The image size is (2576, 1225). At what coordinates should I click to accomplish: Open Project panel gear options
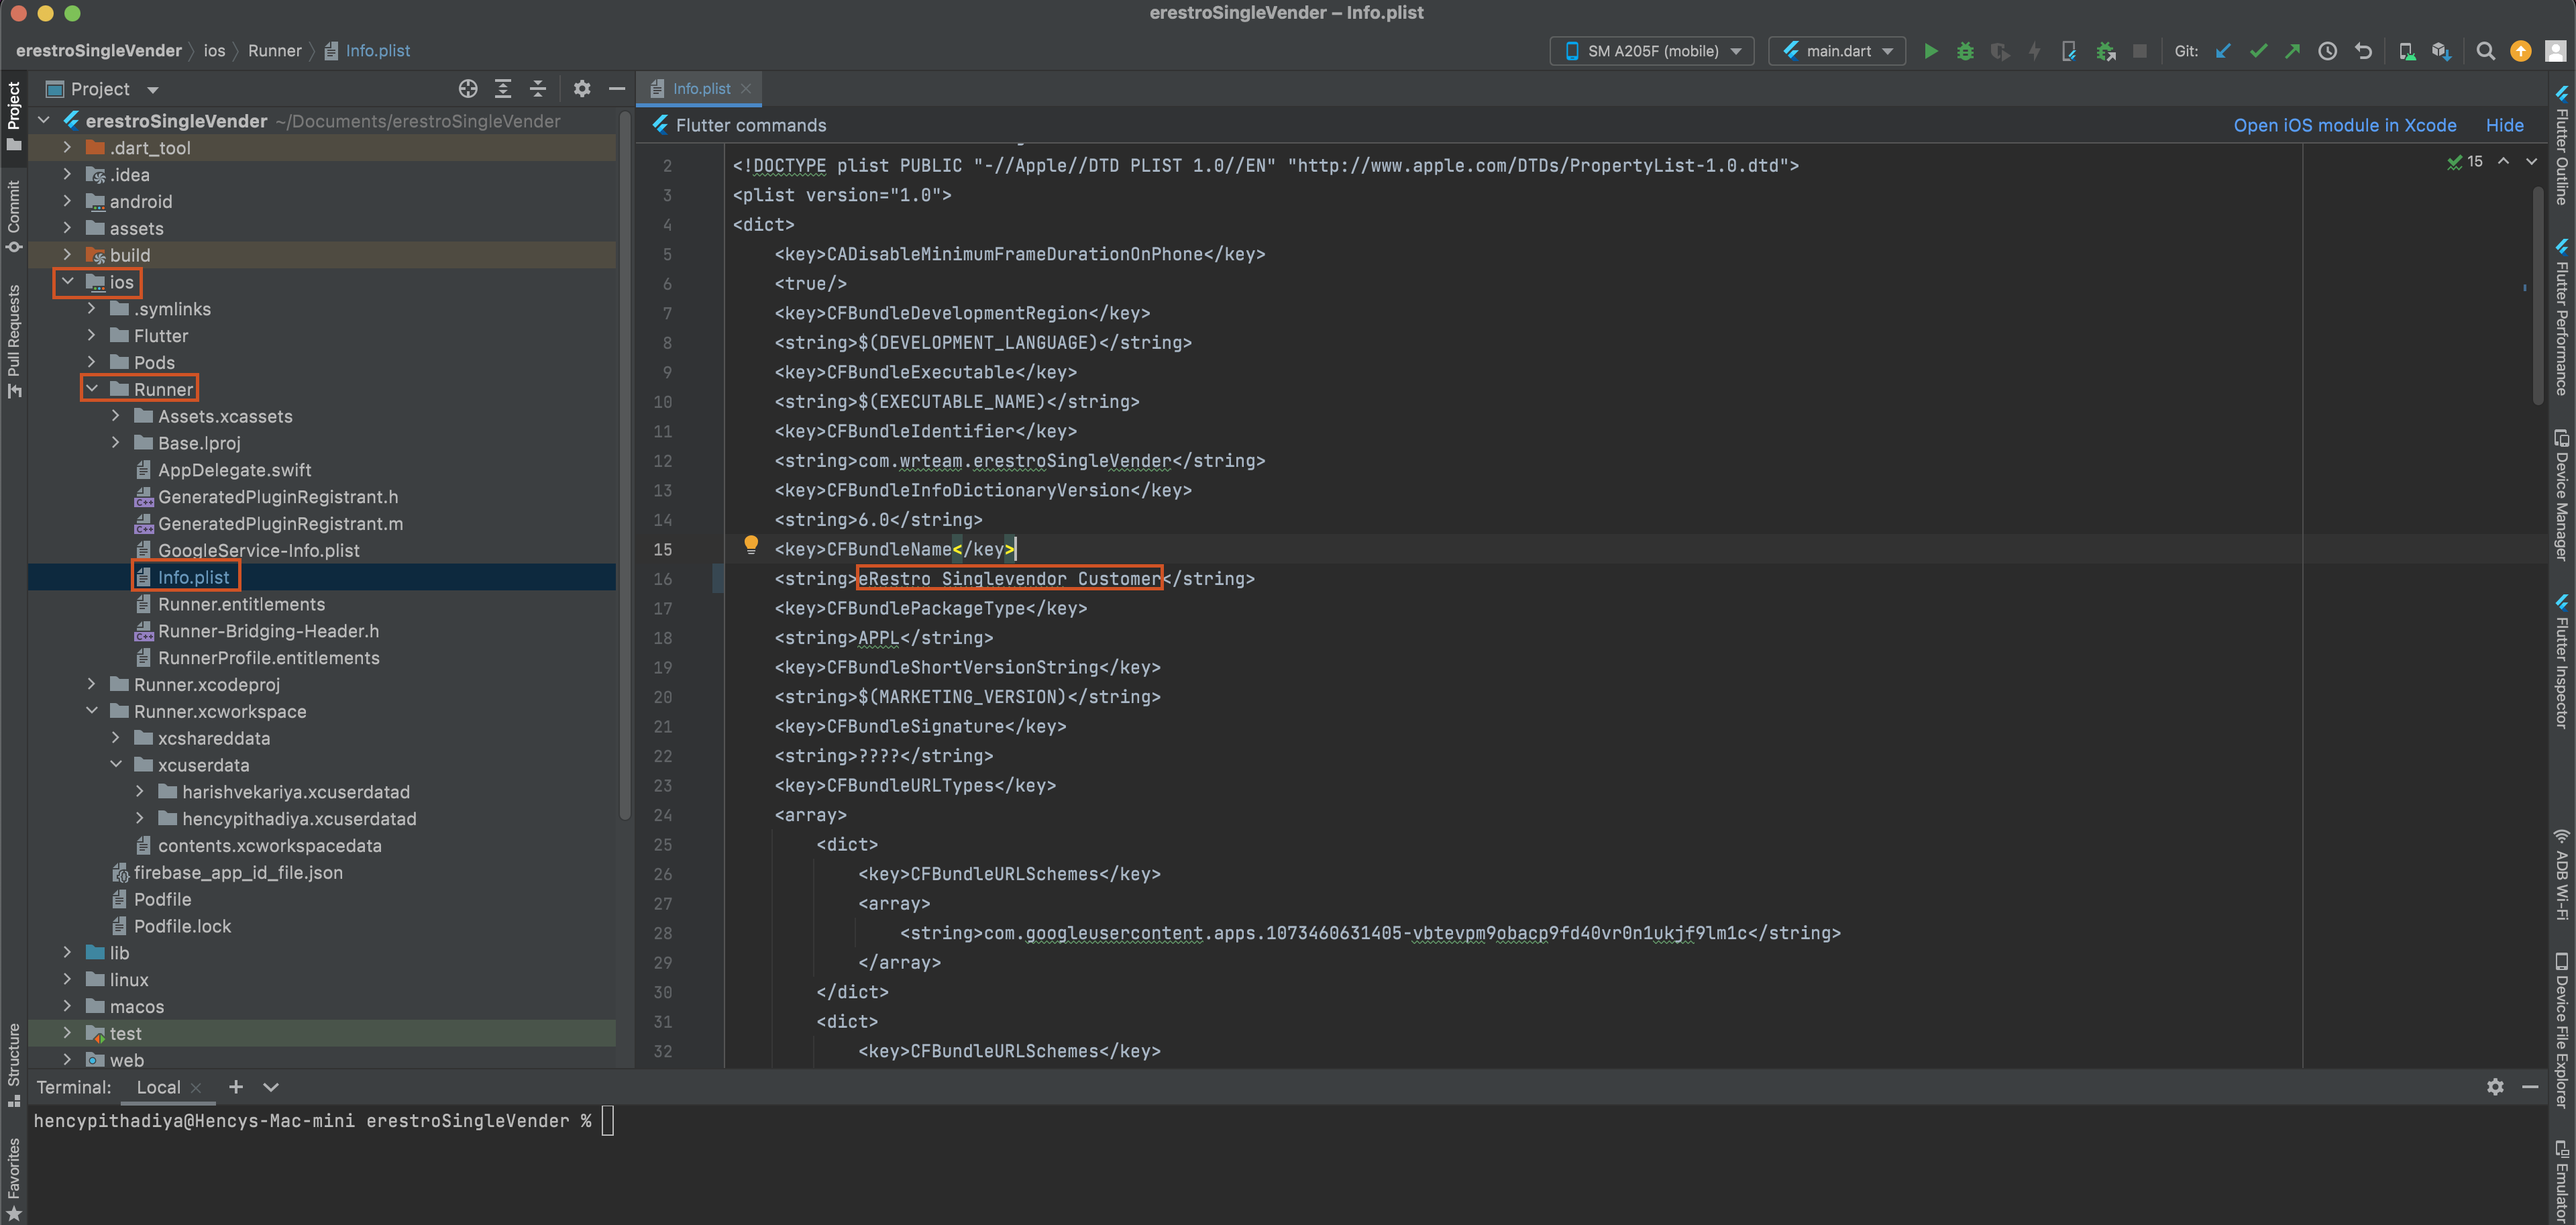coord(581,89)
